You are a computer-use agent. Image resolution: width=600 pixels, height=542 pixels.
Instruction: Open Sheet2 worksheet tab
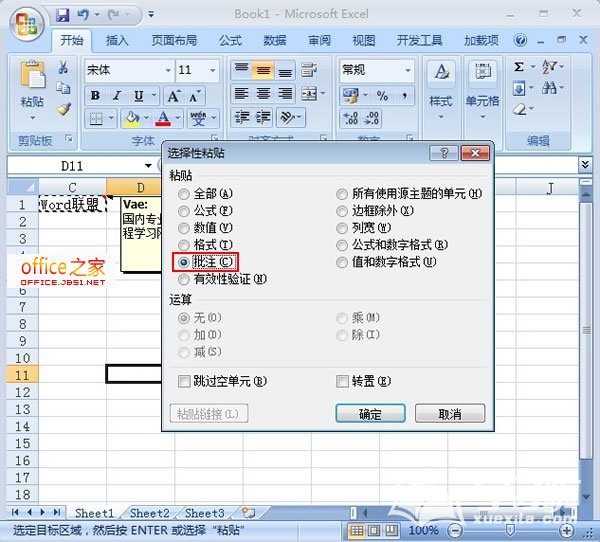pyautogui.click(x=150, y=513)
